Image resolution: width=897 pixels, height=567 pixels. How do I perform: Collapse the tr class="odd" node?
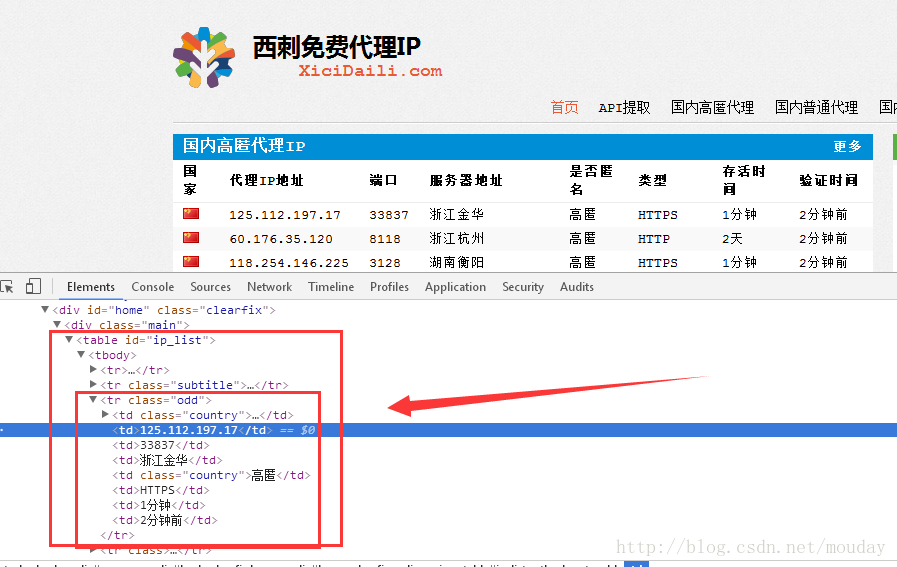click(93, 399)
